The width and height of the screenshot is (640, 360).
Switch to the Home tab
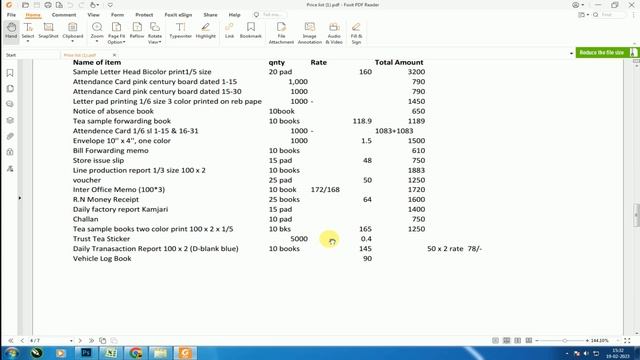coord(33,15)
